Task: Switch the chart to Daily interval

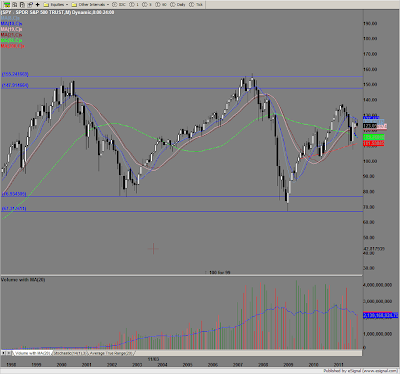Action: coord(178,5)
